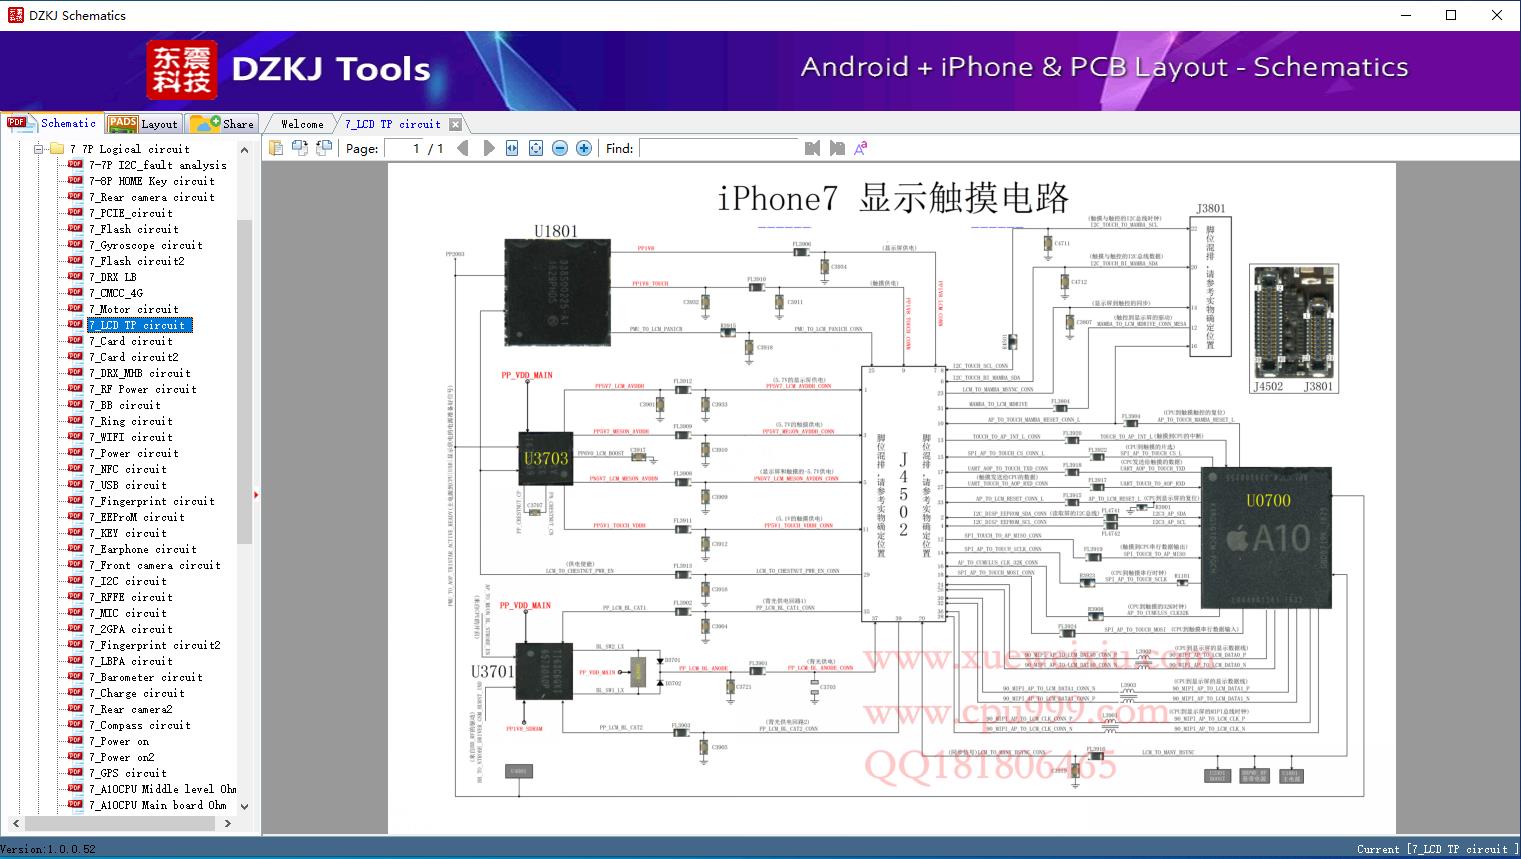Close the 7_LCD TP circuit tab
Viewport: 1521px width, 859px height.
[456, 124]
